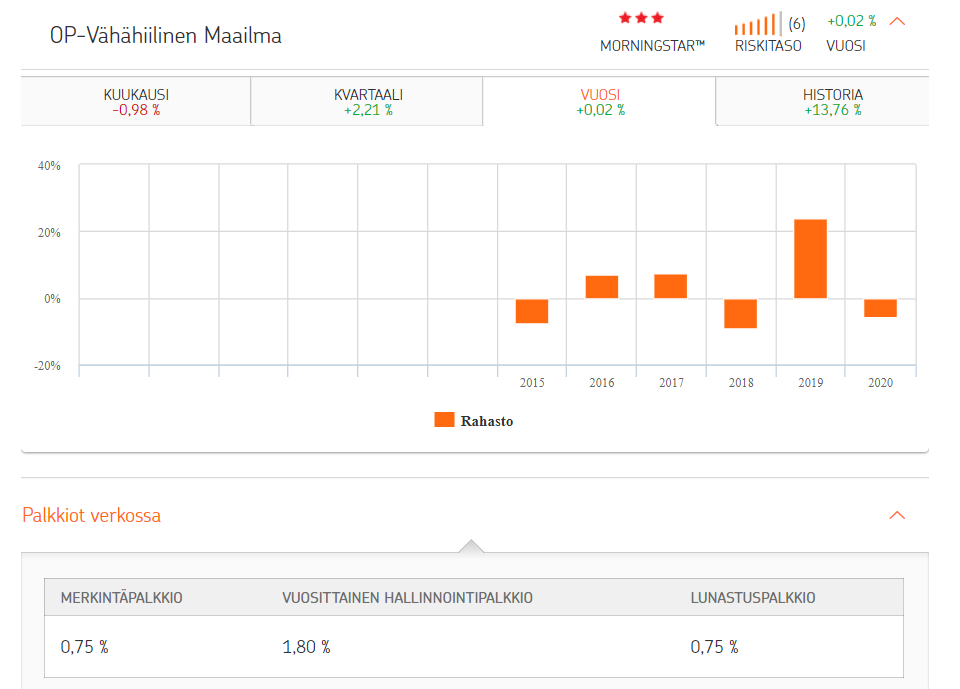Click the orange risk level bars icon
Viewport: 960px width, 689px height.
(757, 24)
